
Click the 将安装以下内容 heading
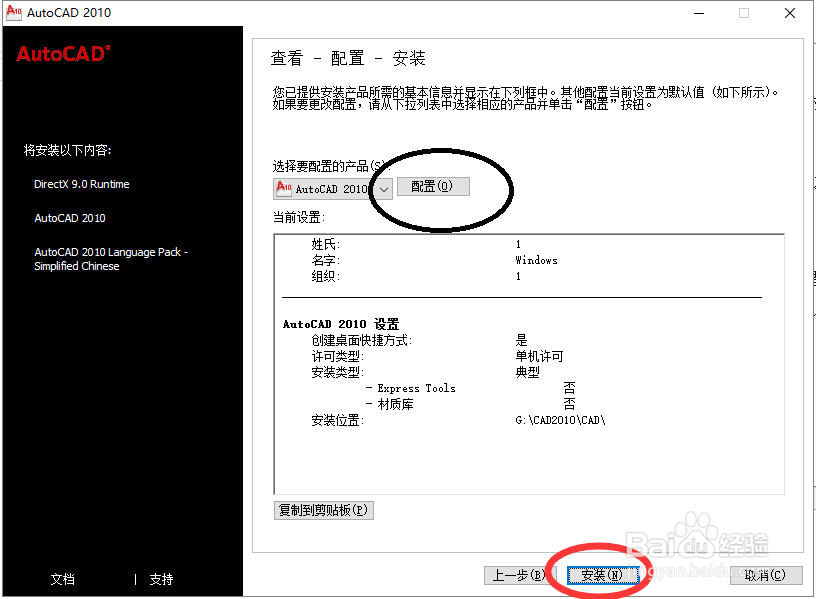[x=68, y=150]
